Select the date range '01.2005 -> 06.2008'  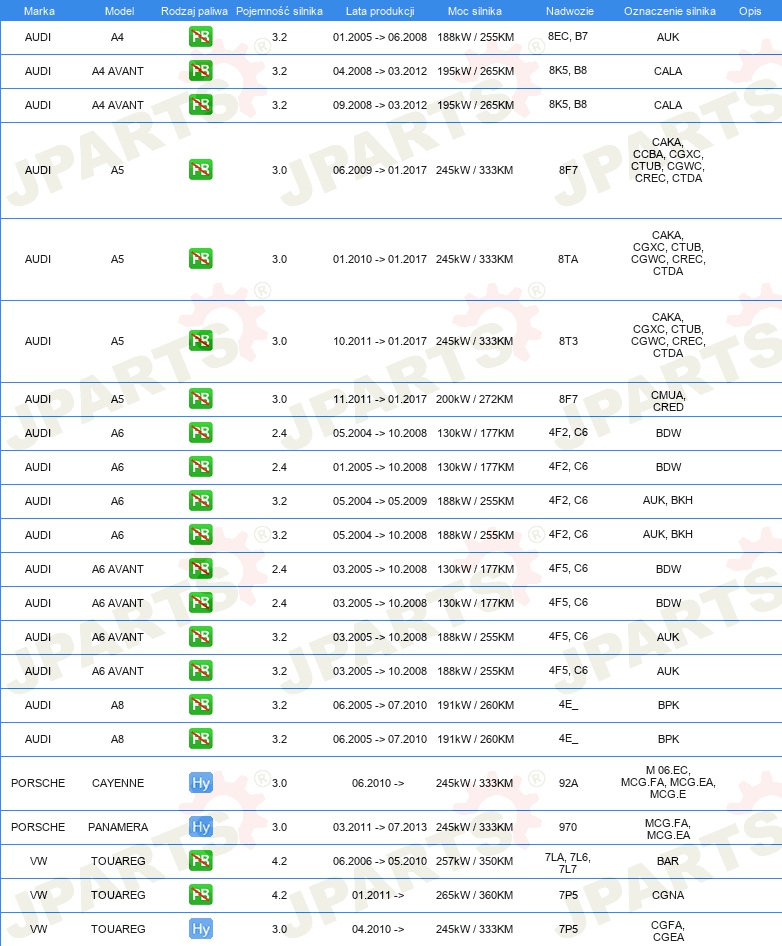[380, 37]
